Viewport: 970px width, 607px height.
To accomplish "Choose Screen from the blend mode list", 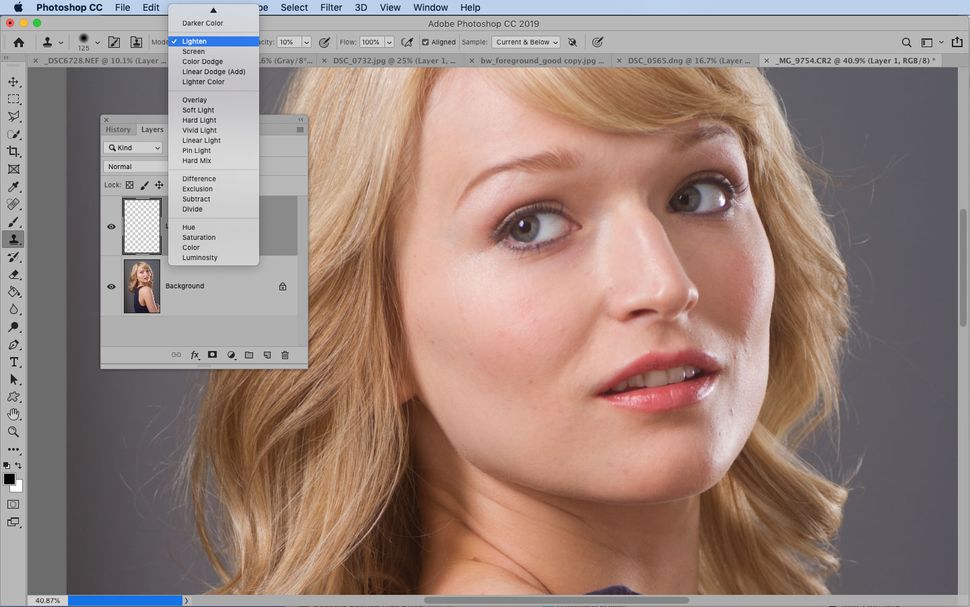I will tap(193, 51).
